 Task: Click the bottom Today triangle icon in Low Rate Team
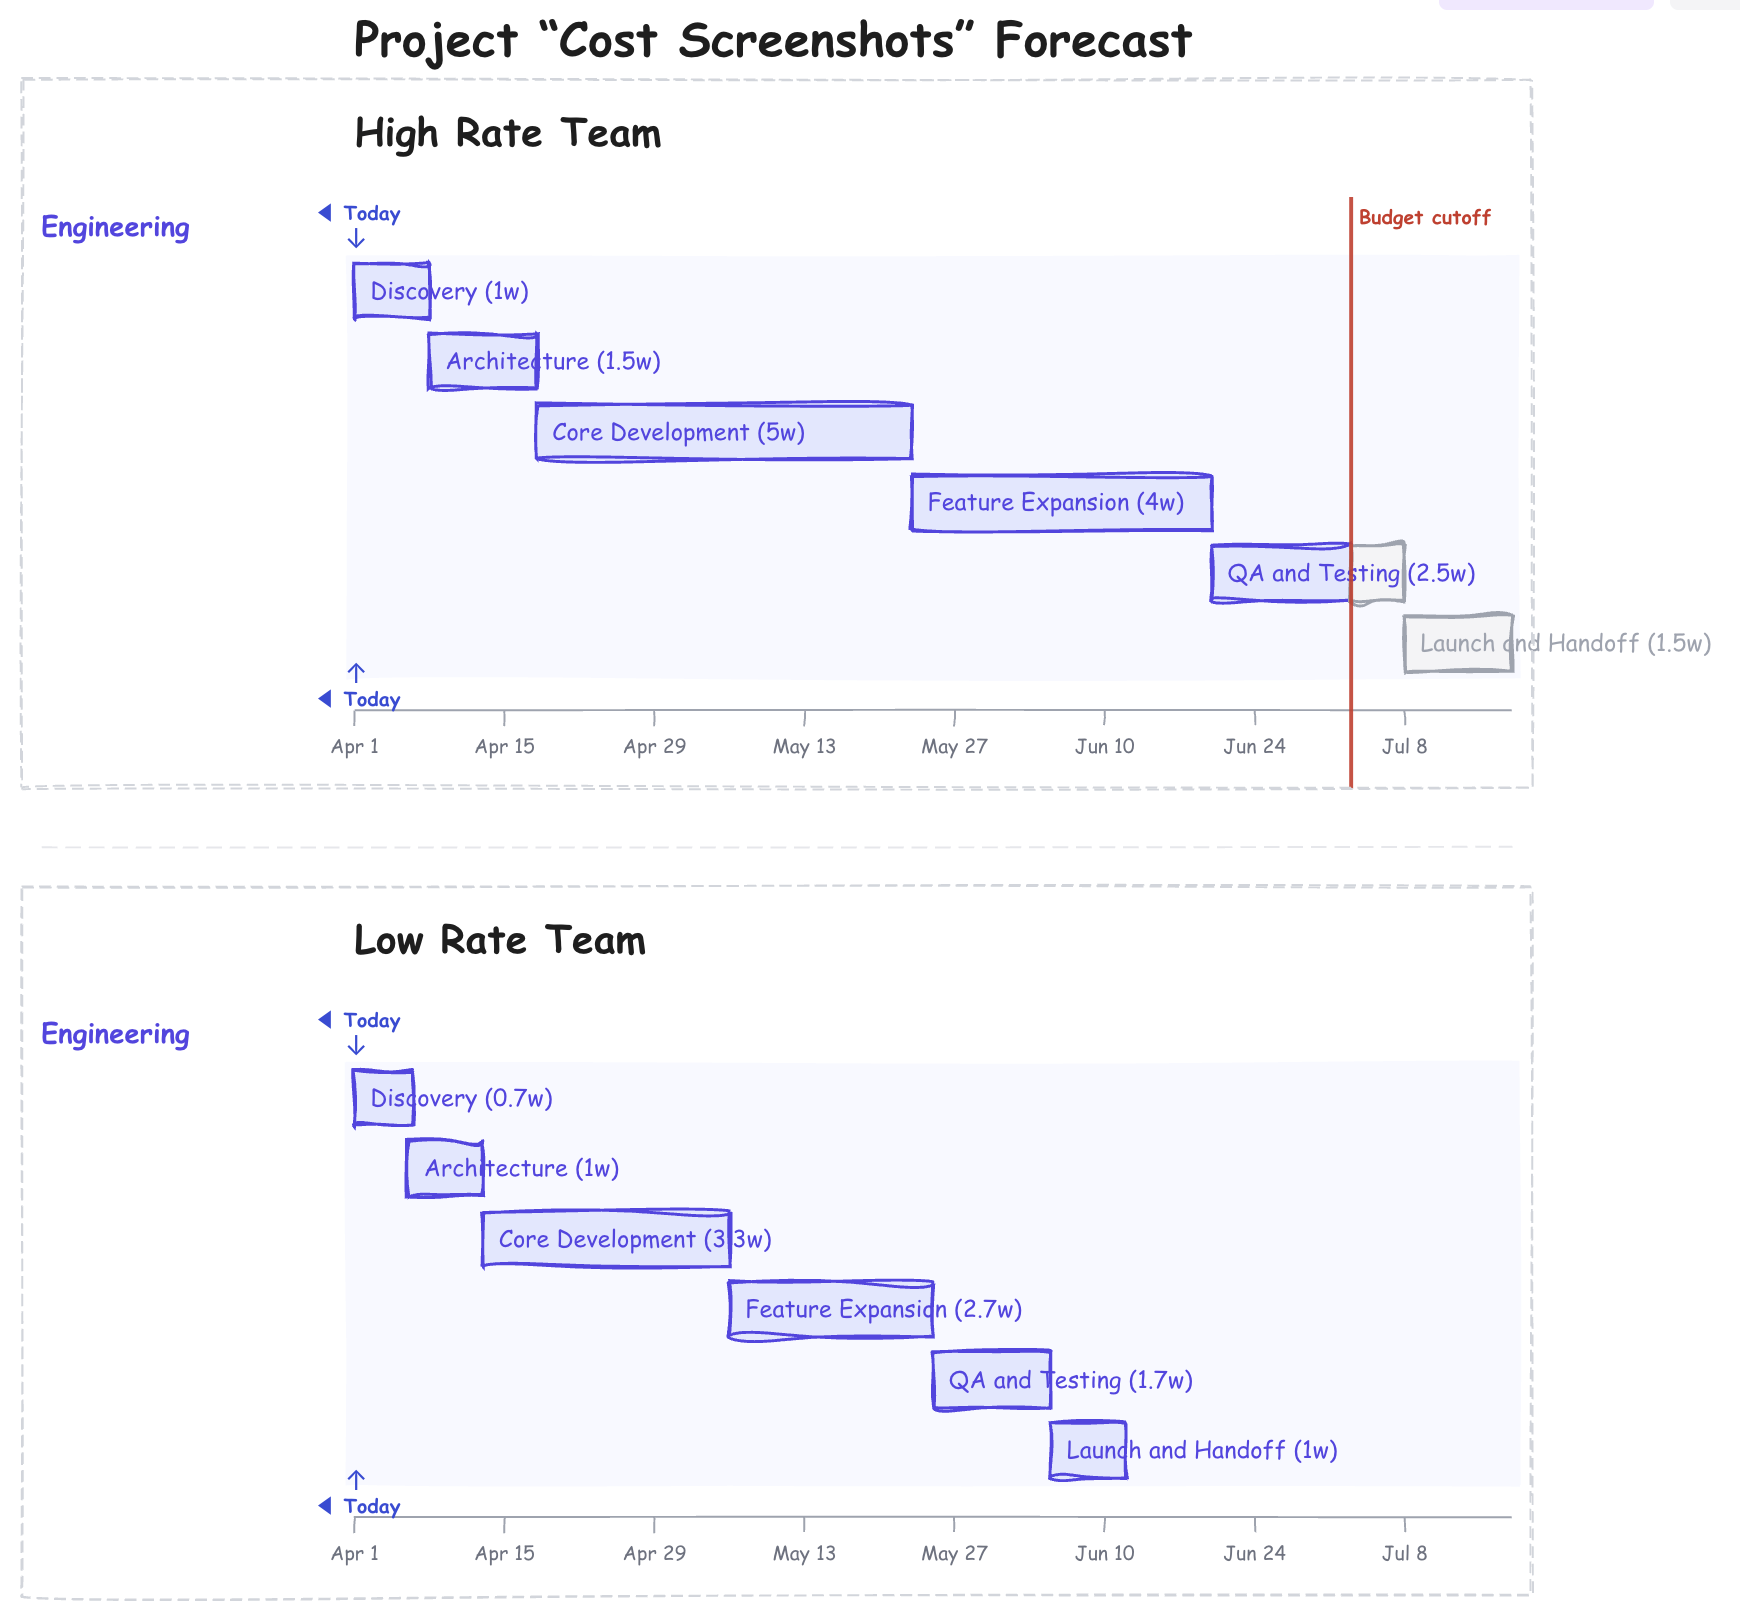click(325, 1506)
